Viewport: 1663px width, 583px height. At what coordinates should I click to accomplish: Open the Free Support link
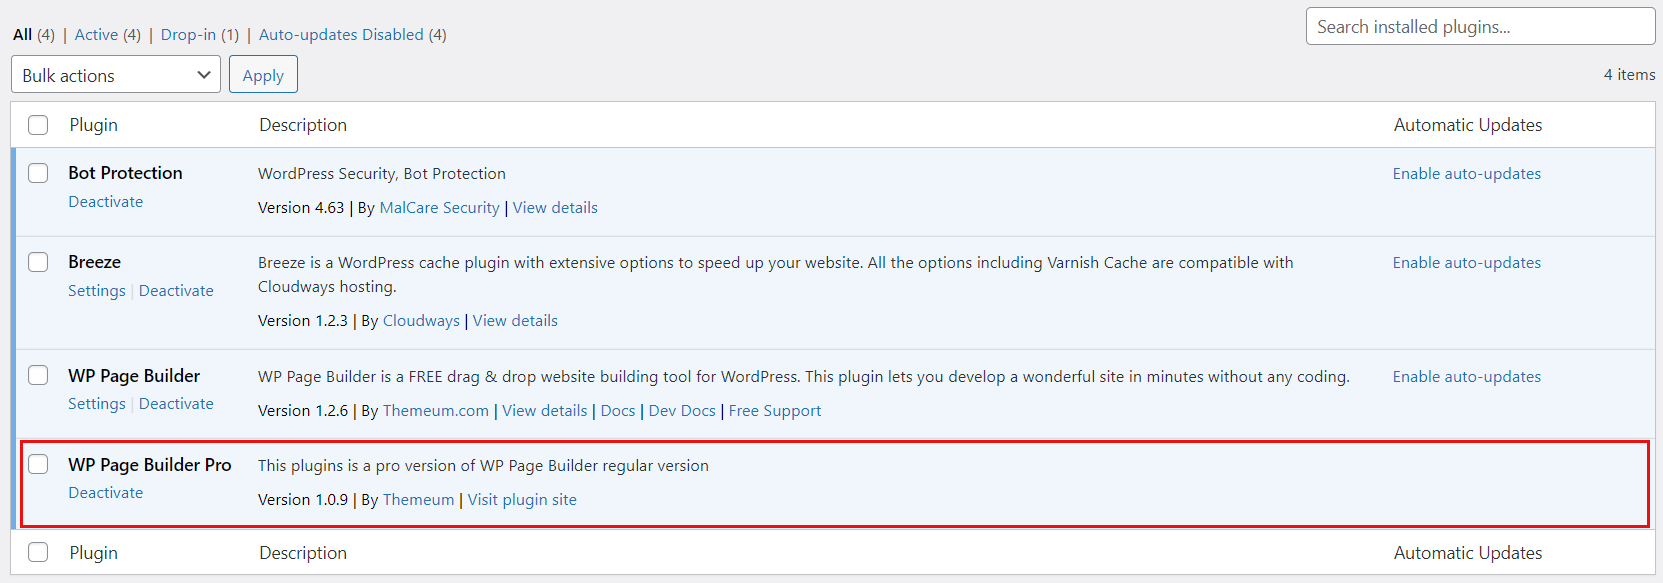(x=775, y=411)
